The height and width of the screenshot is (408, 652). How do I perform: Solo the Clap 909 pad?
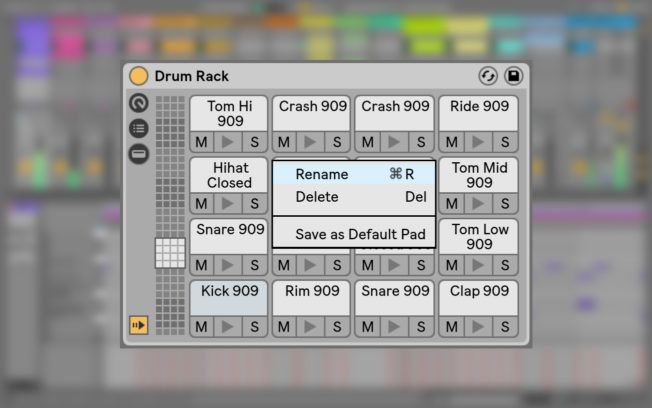[x=505, y=326]
